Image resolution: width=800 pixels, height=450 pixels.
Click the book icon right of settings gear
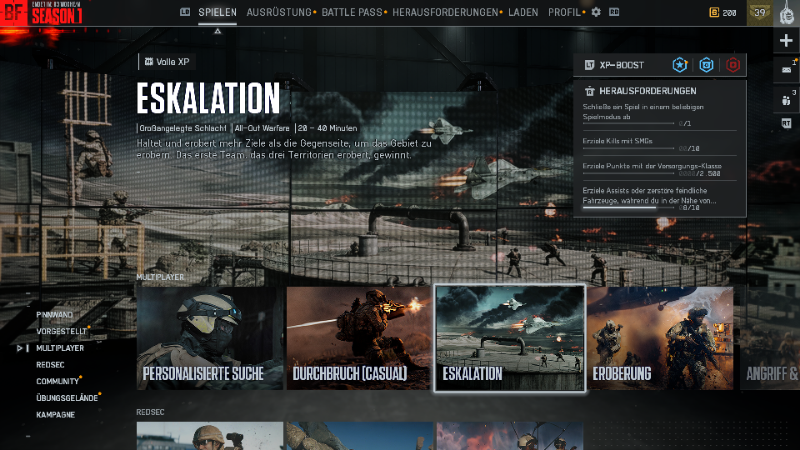point(614,12)
